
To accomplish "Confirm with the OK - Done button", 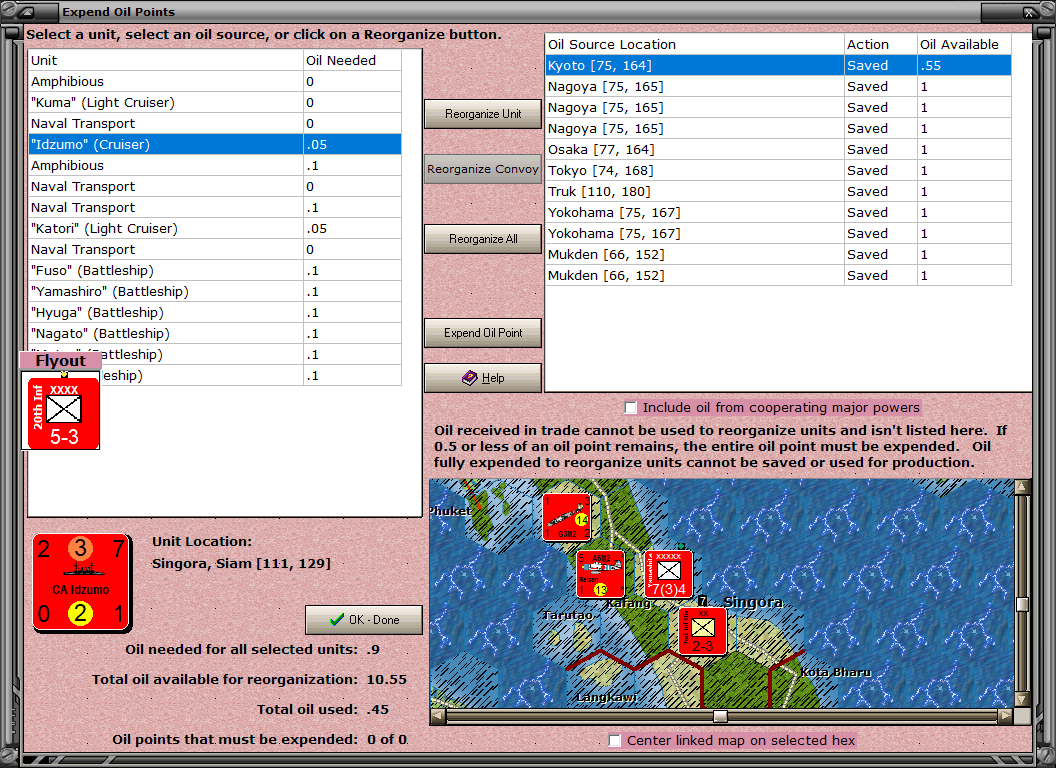I will click(364, 620).
